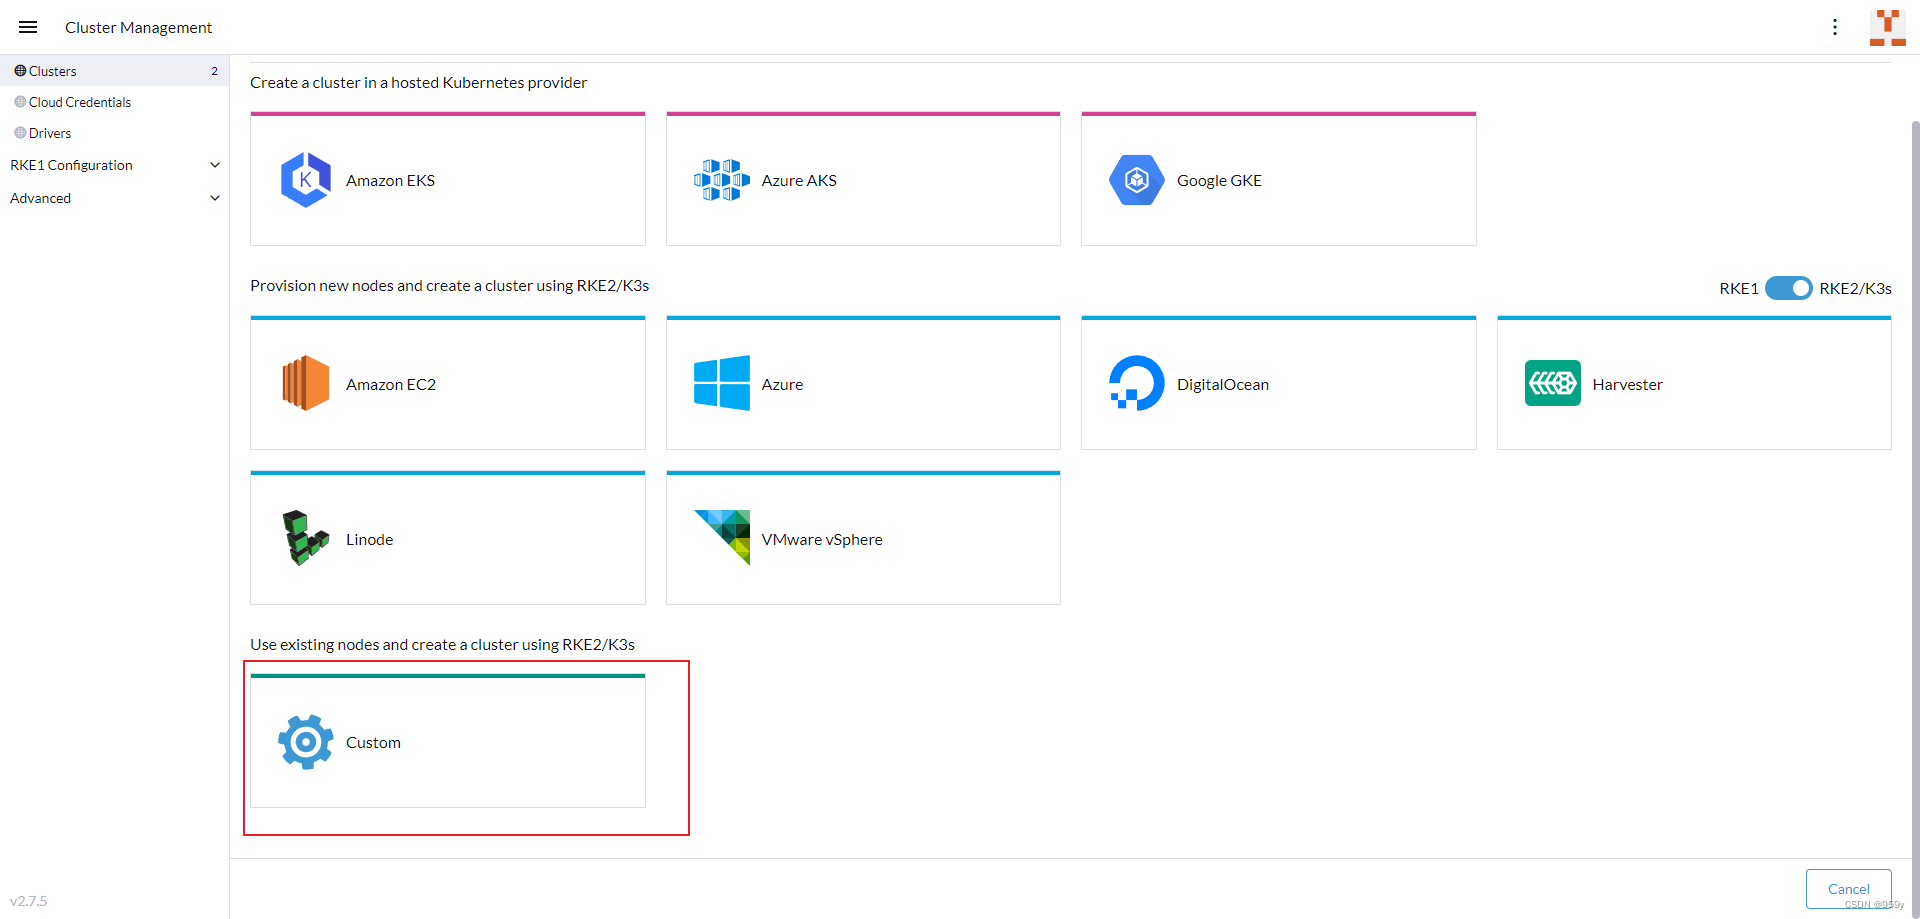Click the user avatar icon
Screen dimensions: 1920x919
click(1888, 27)
